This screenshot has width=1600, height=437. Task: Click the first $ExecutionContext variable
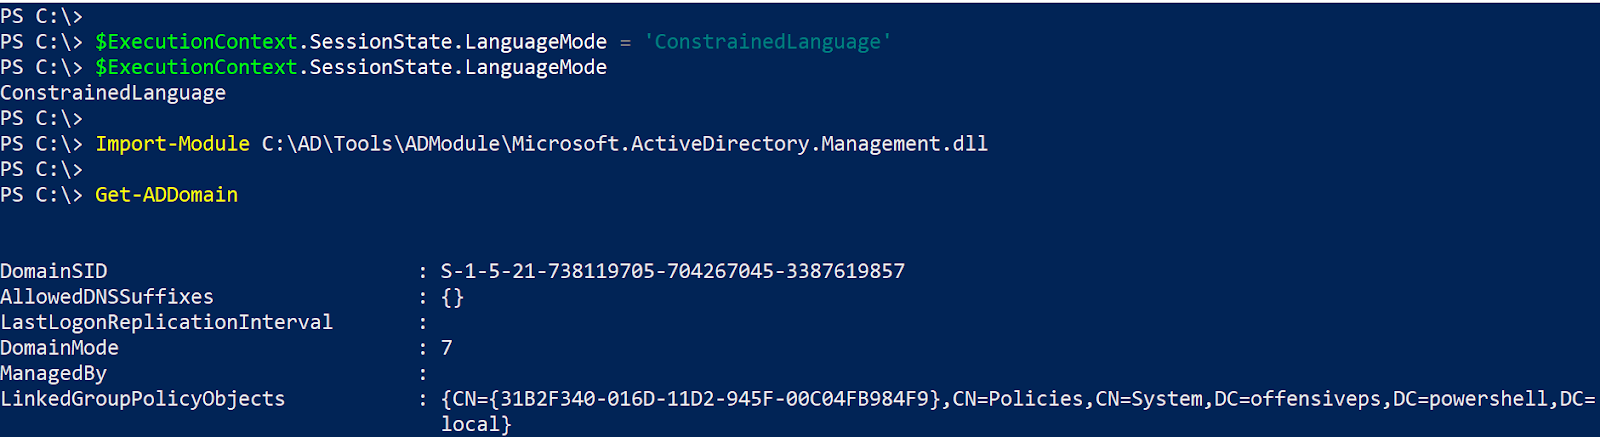(x=196, y=42)
